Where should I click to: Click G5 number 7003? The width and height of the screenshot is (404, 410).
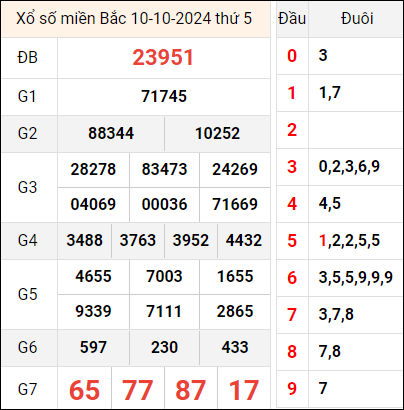[164, 276]
